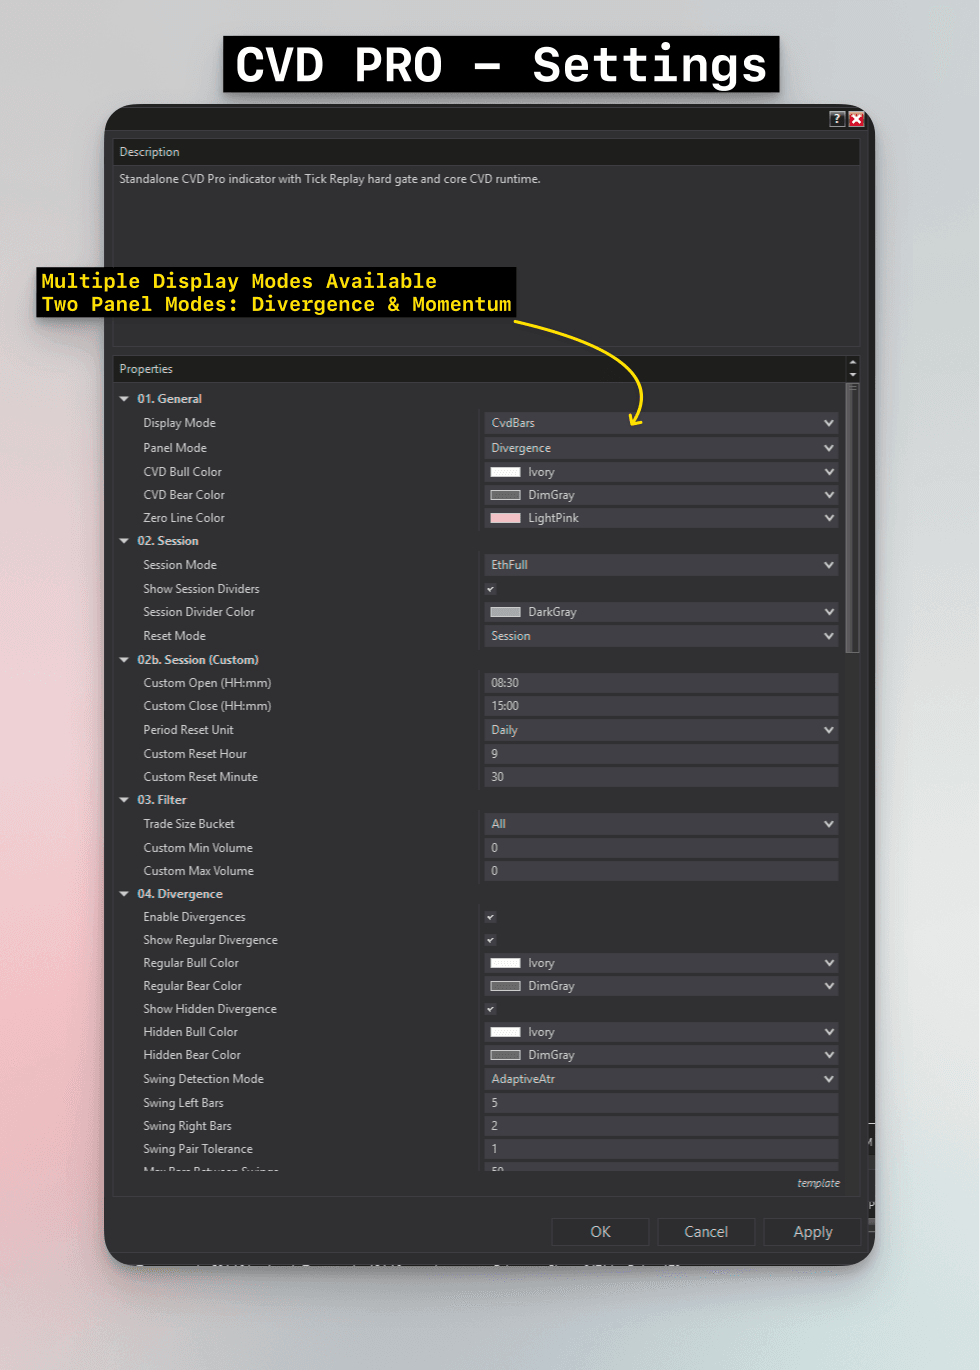Collapse the 01. General section
980x1370 pixels.
pyautogui.click(x=124, y=398)
